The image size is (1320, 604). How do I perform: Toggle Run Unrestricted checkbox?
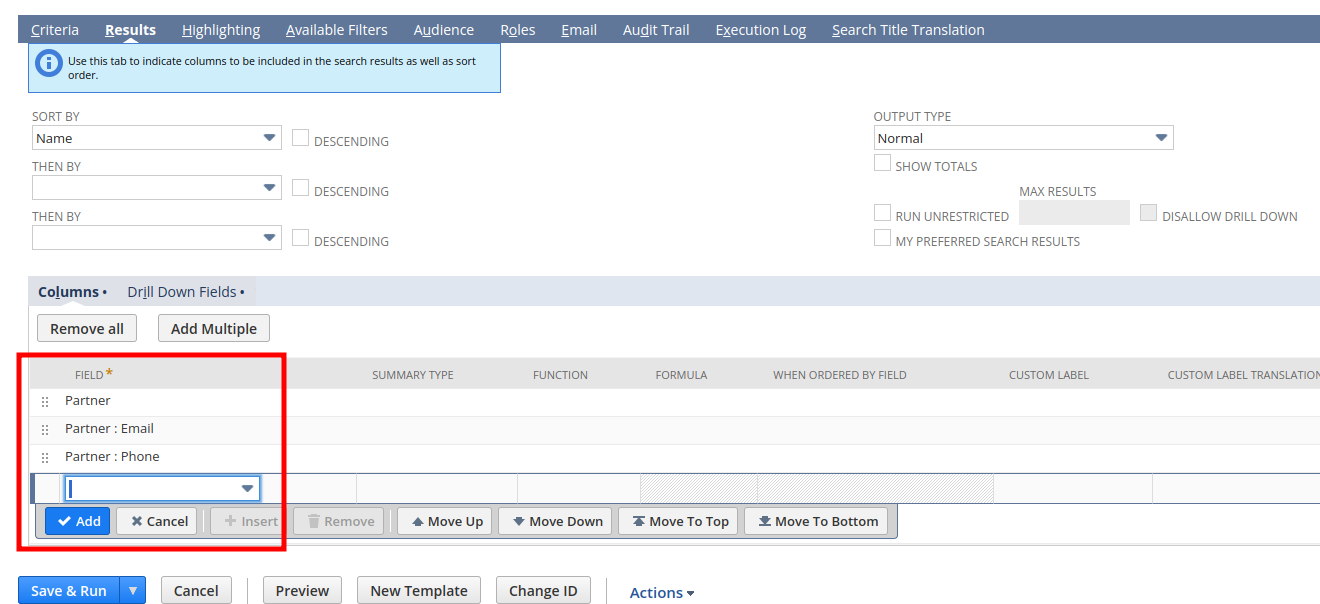[882, 214]
